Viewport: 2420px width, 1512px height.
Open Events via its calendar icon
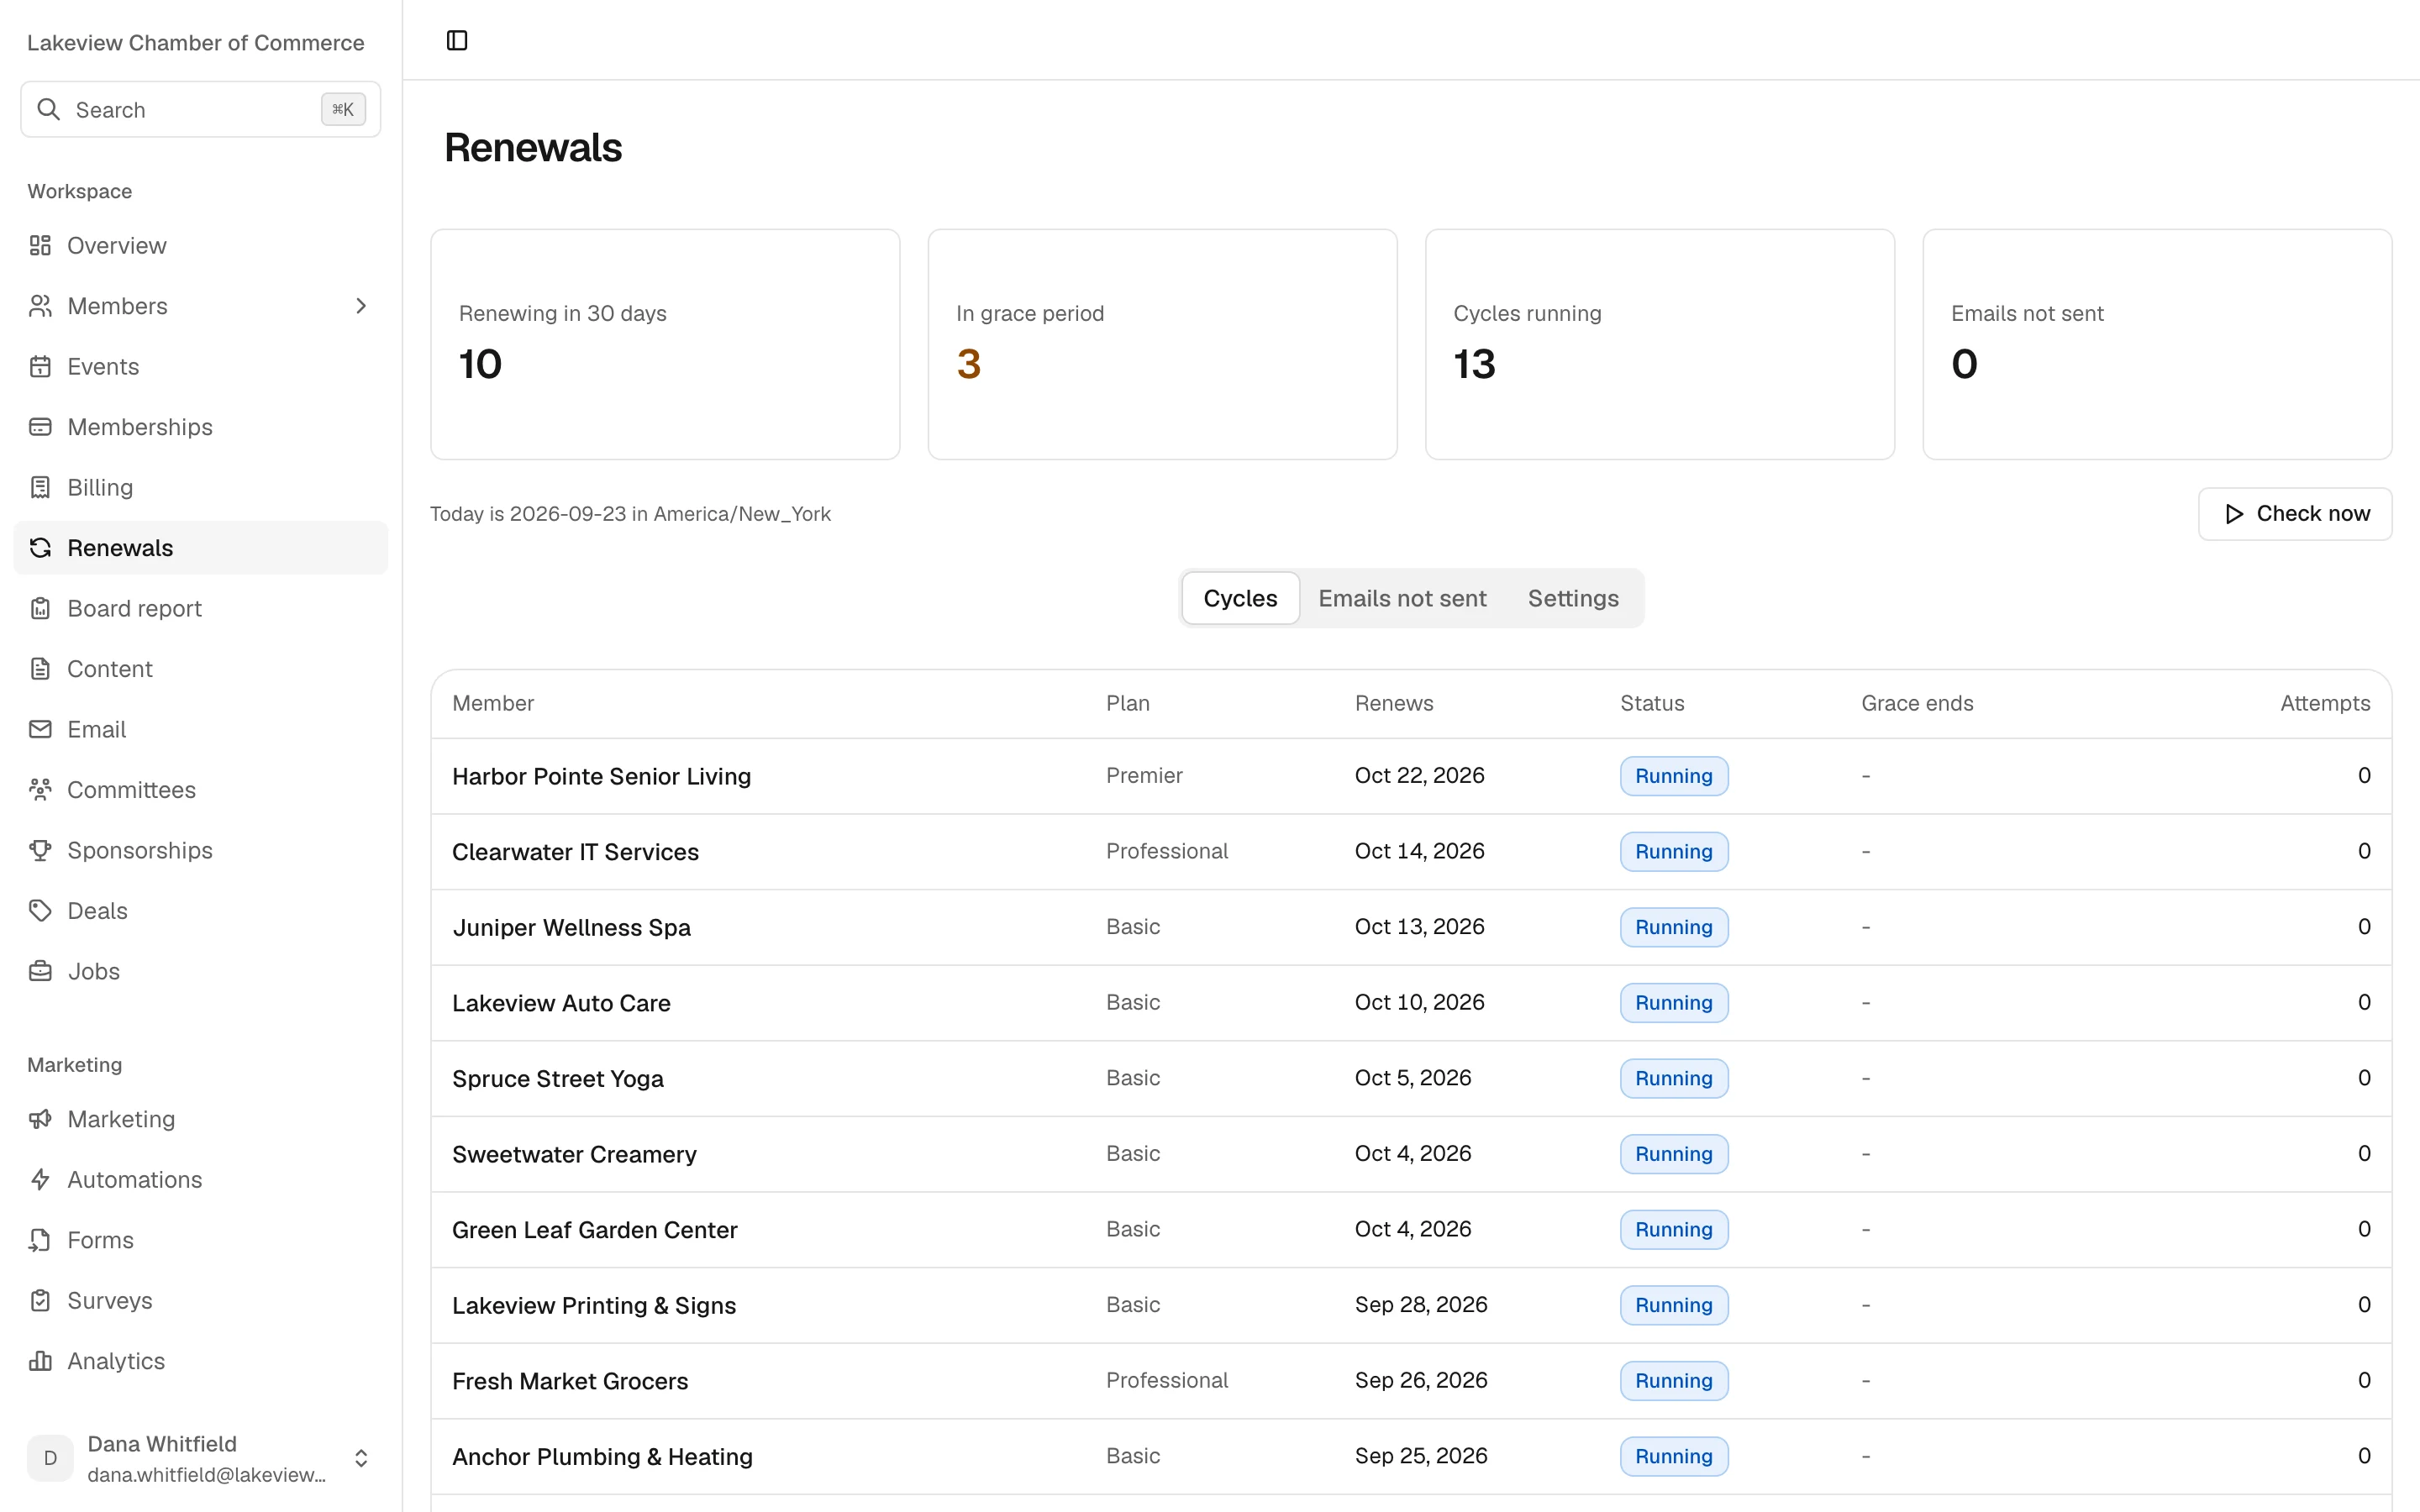coord(40,366)
